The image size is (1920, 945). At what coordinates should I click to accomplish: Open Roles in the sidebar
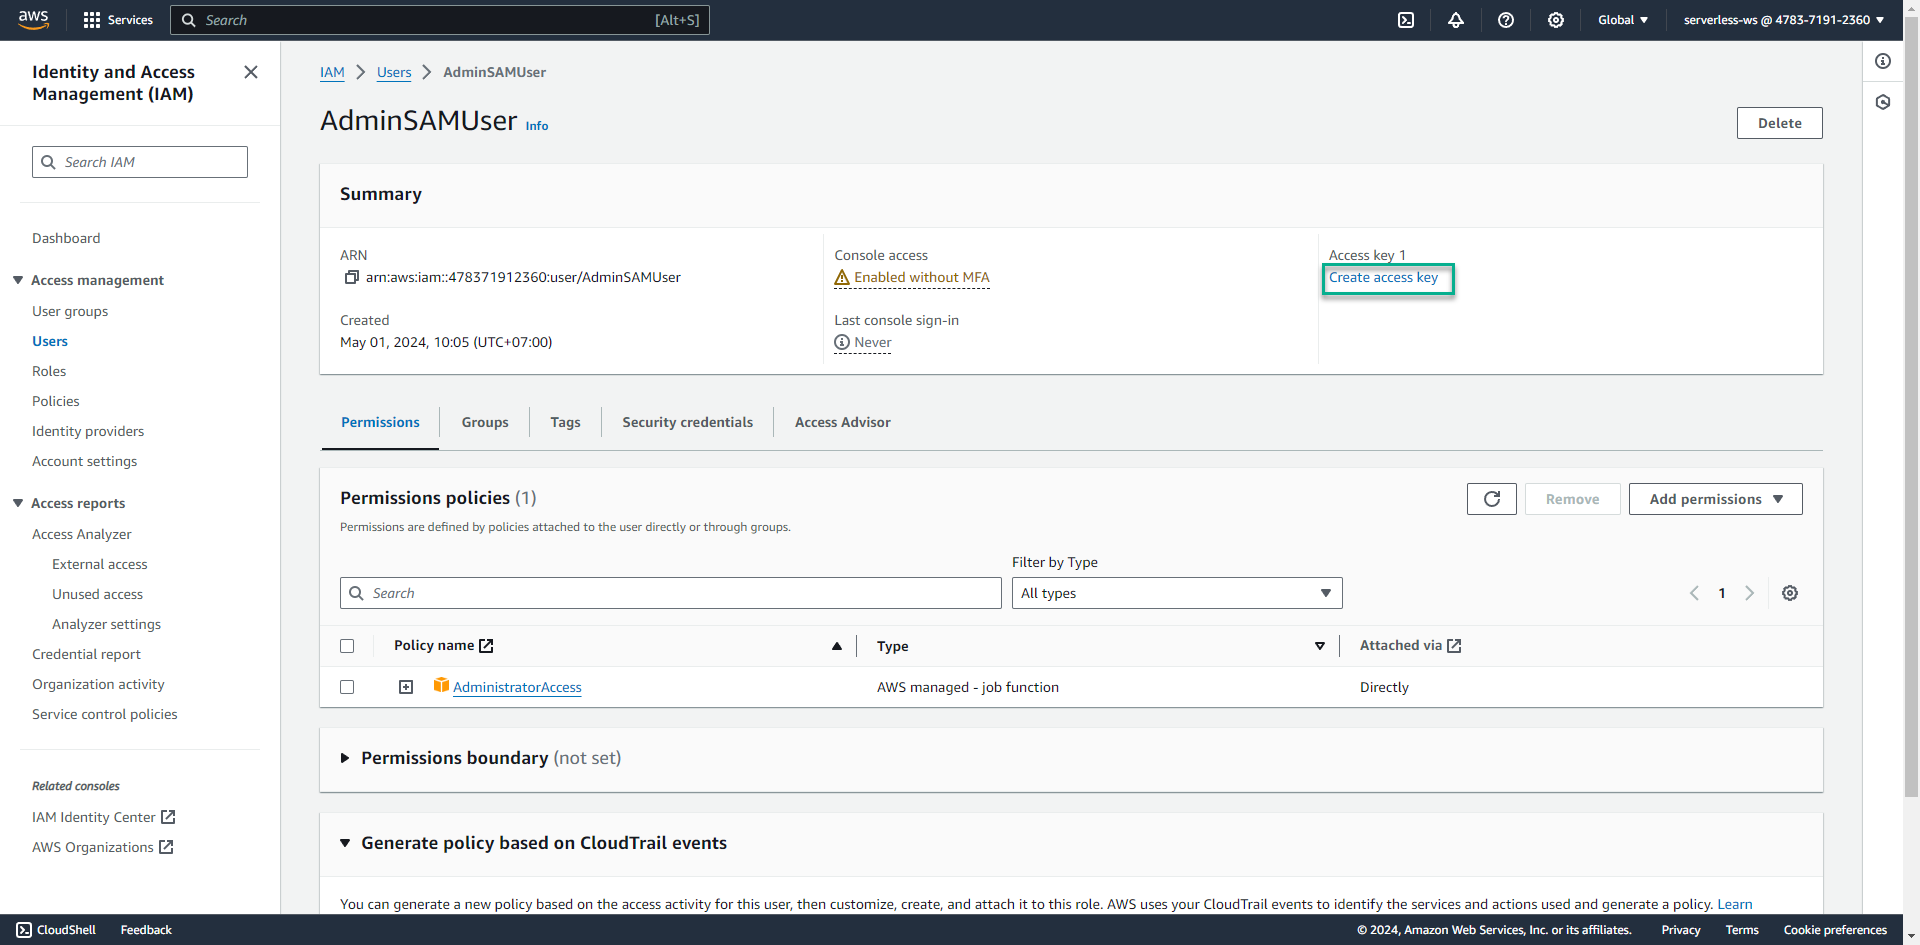(49, 371)
